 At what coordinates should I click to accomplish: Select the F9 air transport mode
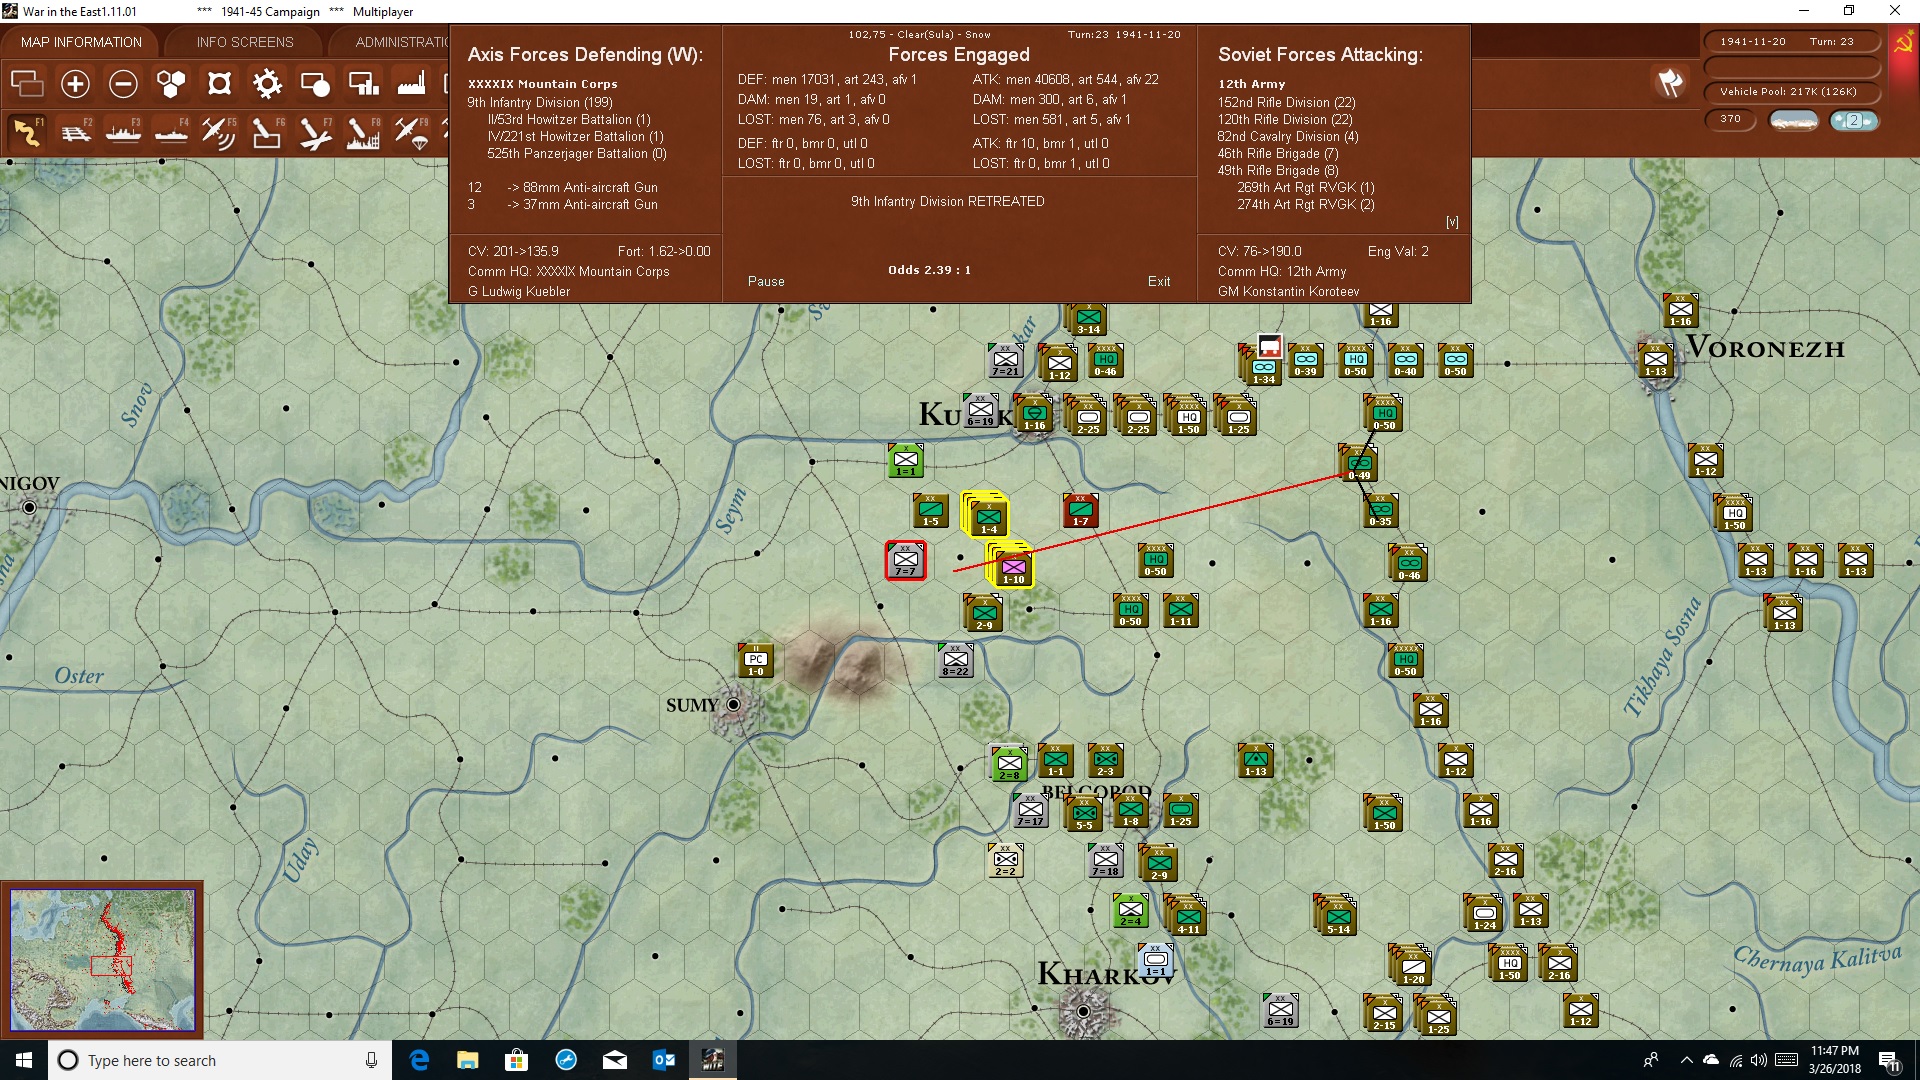pos(411,132)
